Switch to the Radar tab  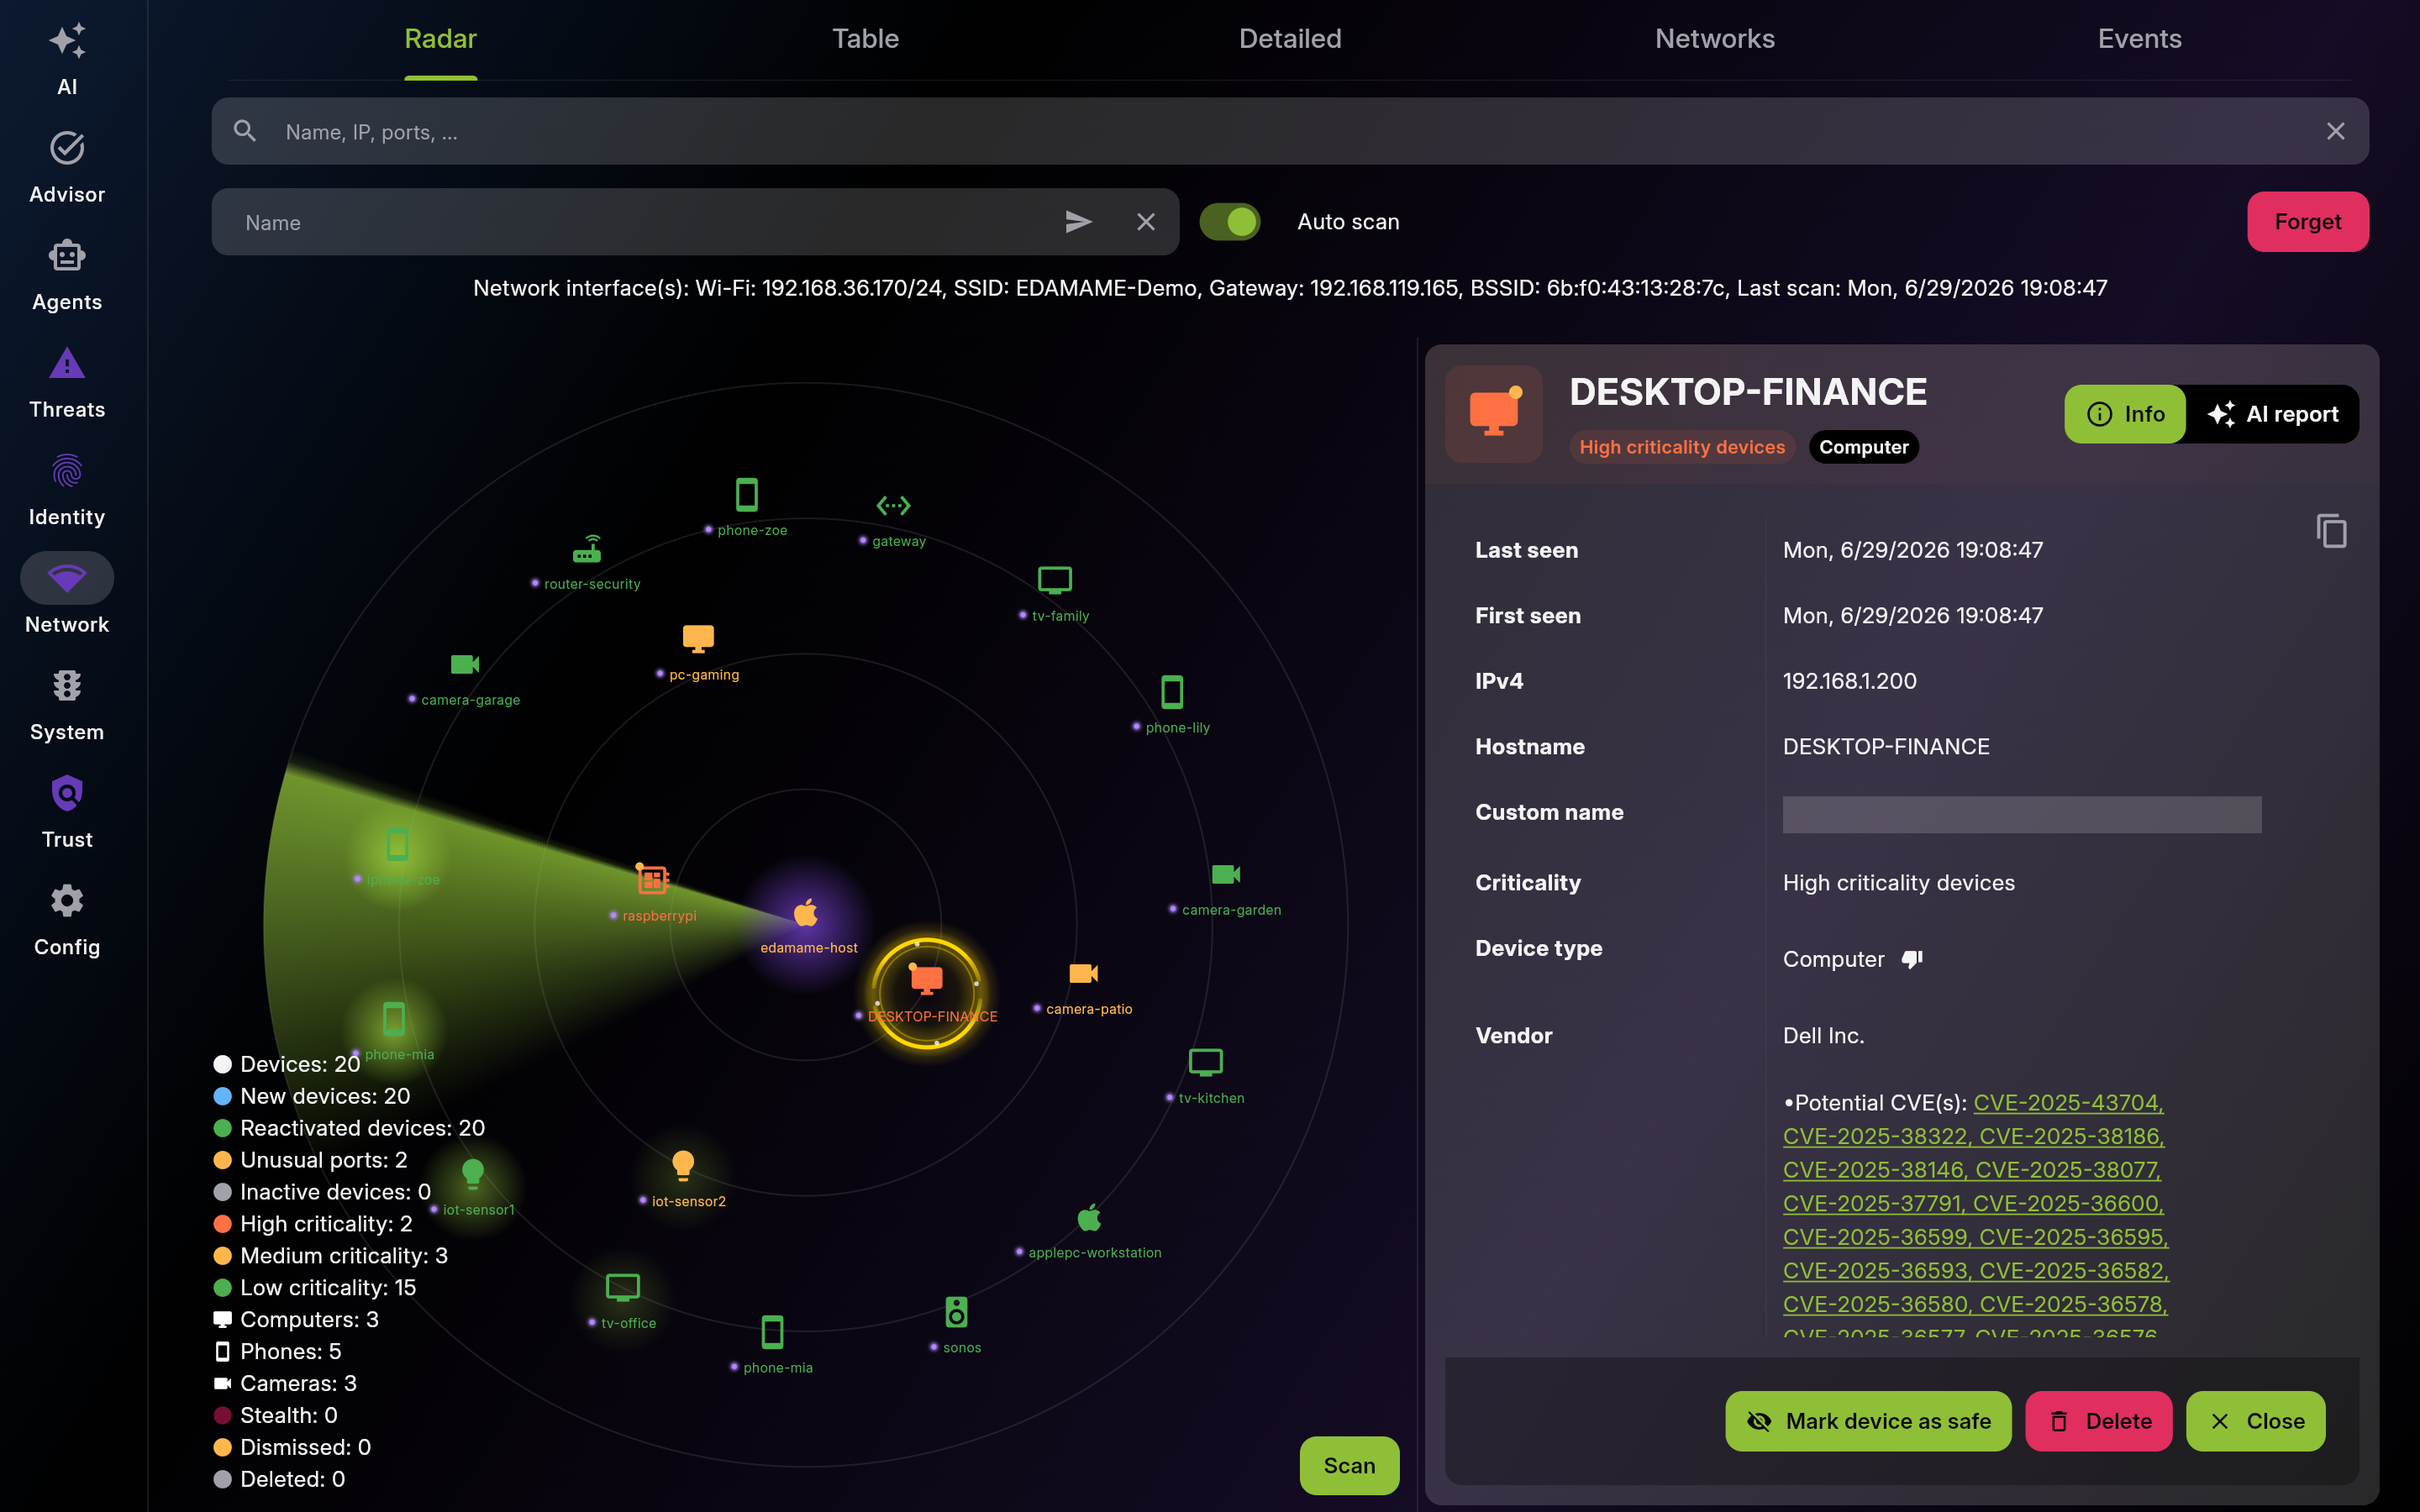click(x=440, y=39)
